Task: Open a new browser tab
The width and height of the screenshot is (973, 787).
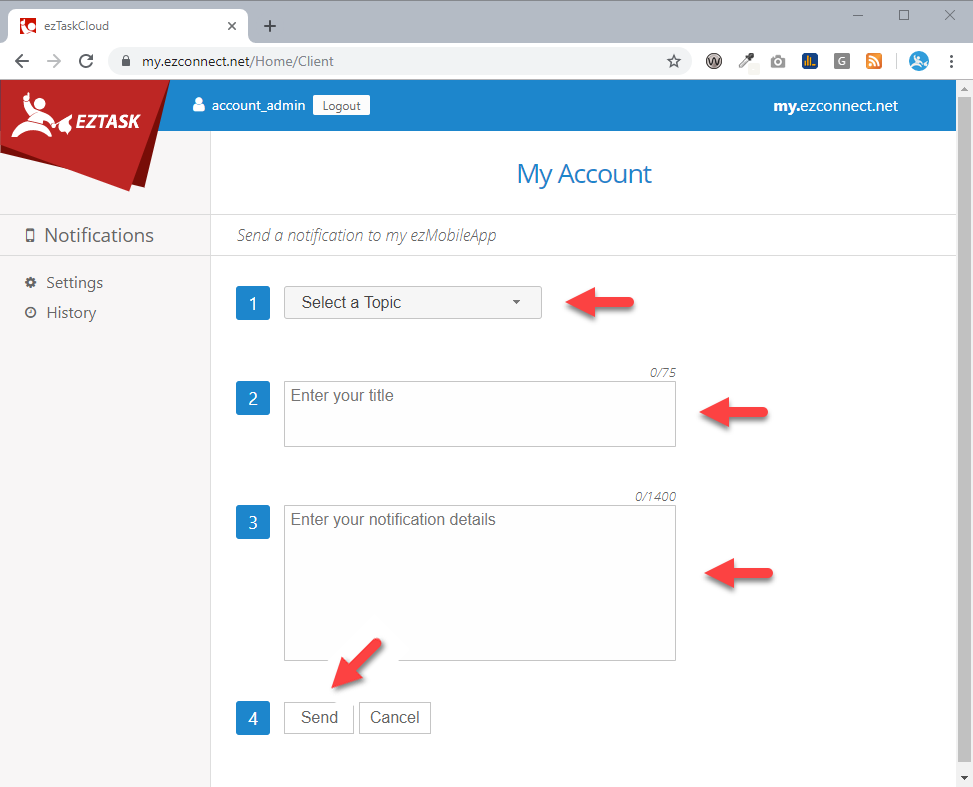Action: pos(269,26)
